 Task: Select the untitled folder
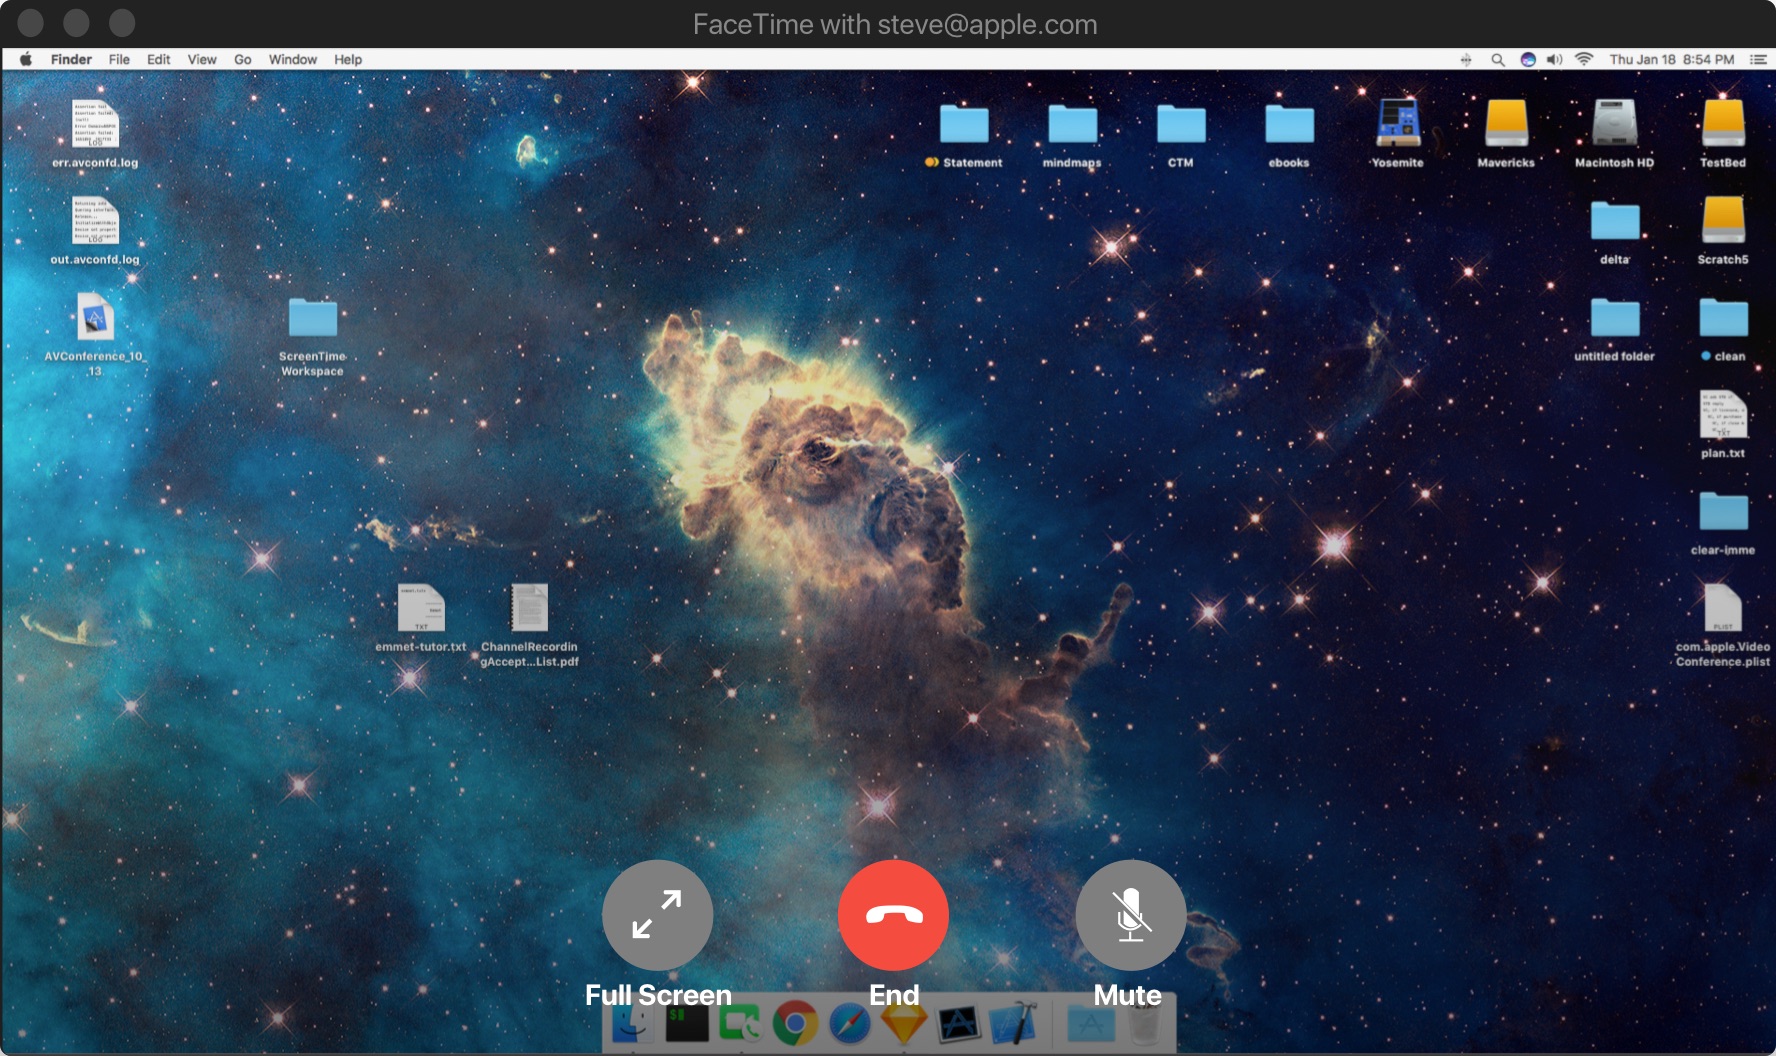1615,328
